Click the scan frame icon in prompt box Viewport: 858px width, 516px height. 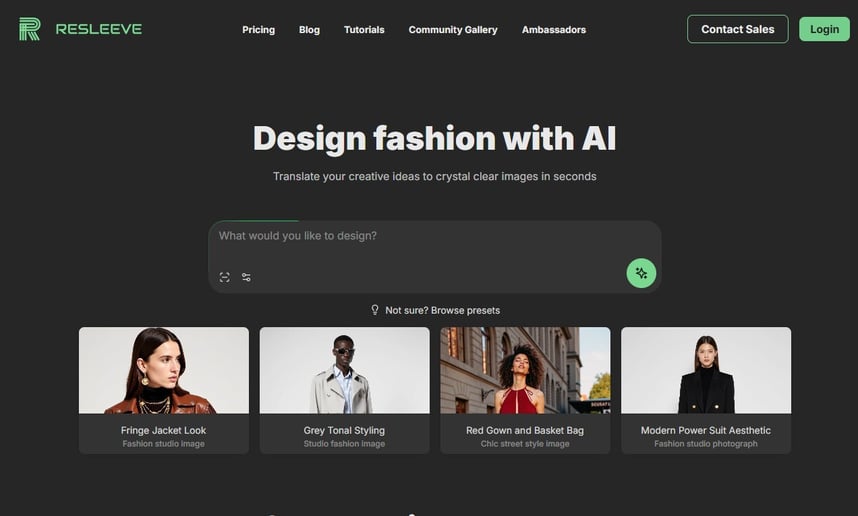(x=225, y=277)
